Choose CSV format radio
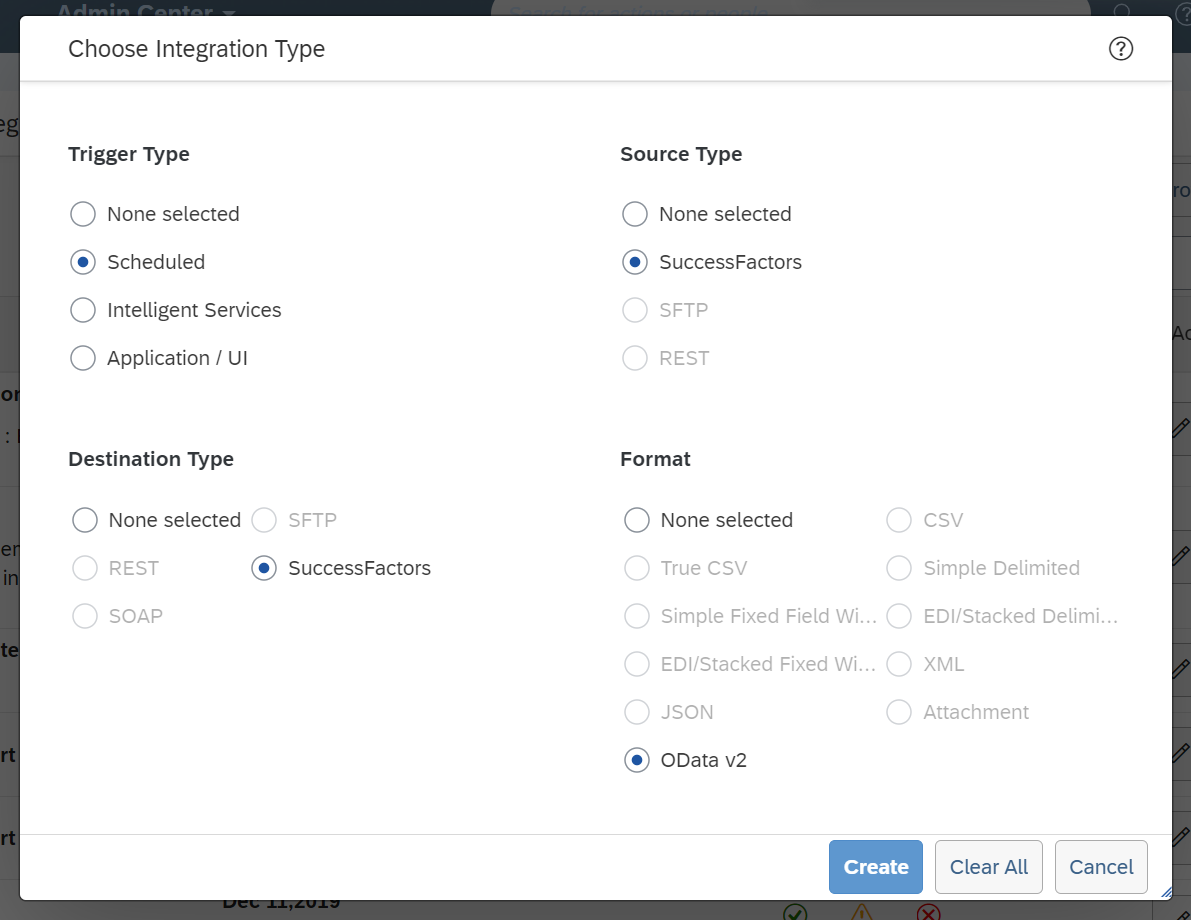Viewport: 1191px width, 920px height. (x=899, y=520)
